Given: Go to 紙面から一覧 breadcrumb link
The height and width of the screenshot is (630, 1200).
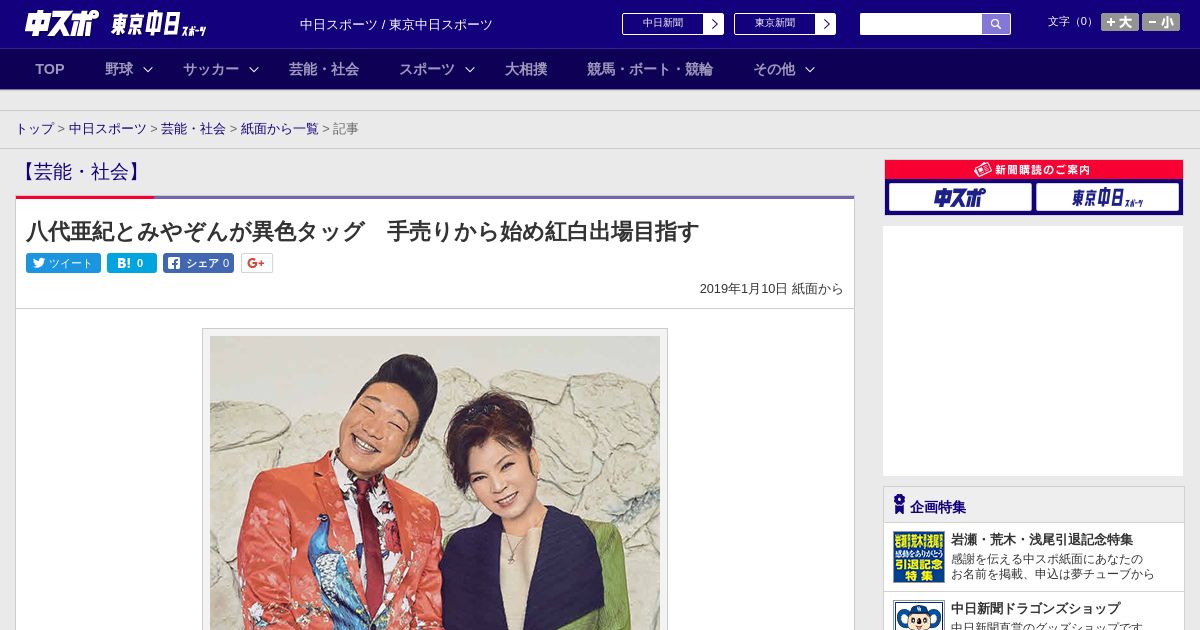Looking at the screenshot, I should point(280,129).
